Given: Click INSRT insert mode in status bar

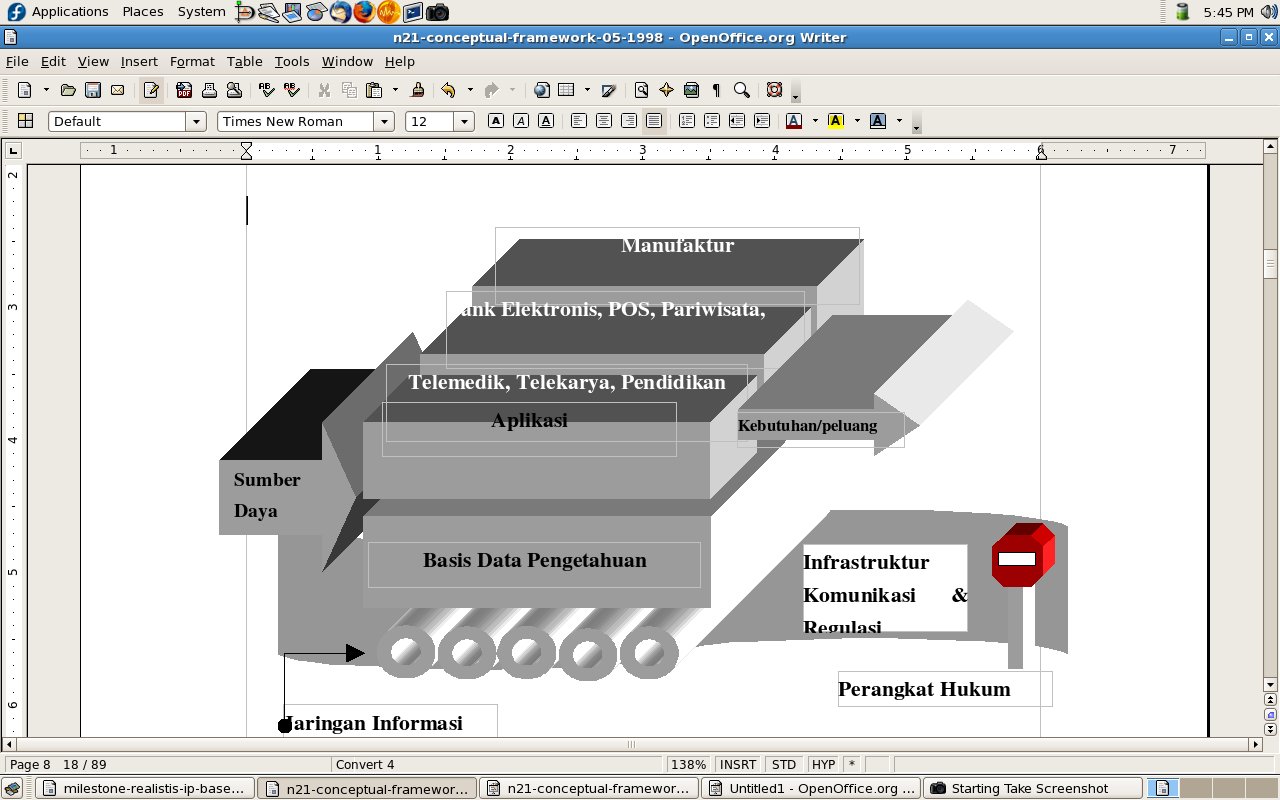Looking at the screenshot, I should [x=738, y=764].
